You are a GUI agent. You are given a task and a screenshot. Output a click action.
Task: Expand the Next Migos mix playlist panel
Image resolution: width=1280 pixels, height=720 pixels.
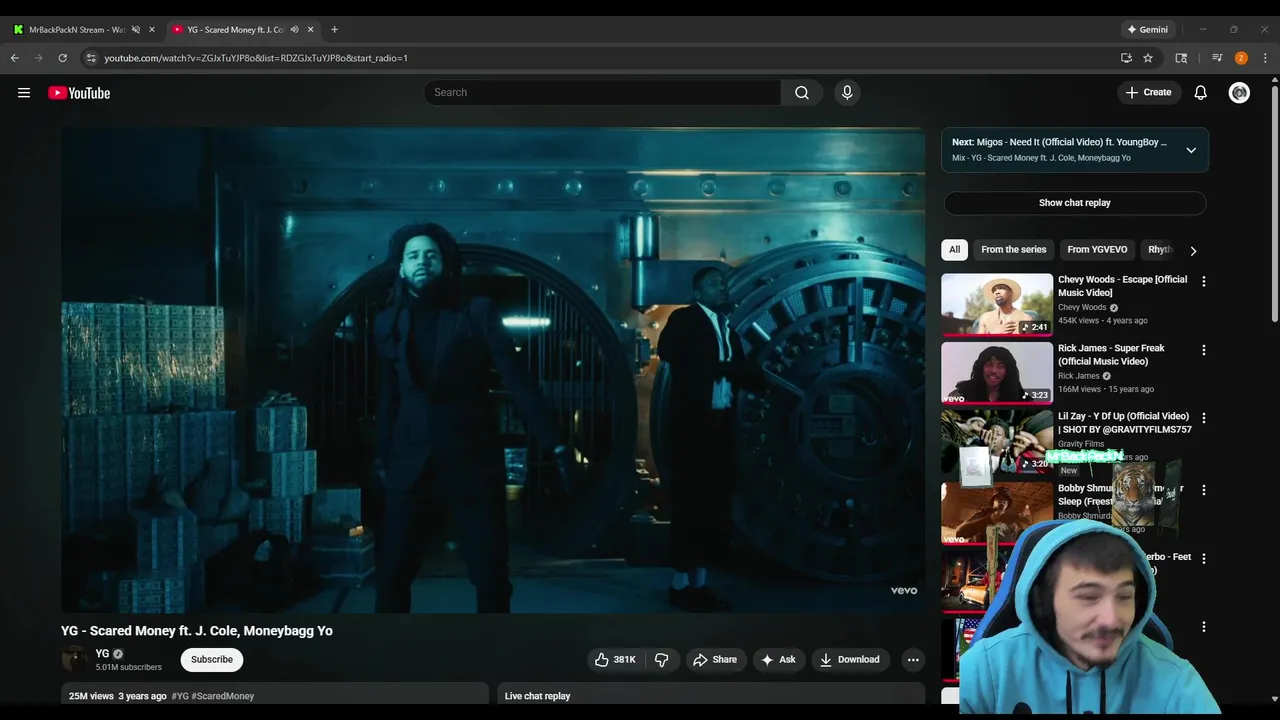coord(1191,150)
